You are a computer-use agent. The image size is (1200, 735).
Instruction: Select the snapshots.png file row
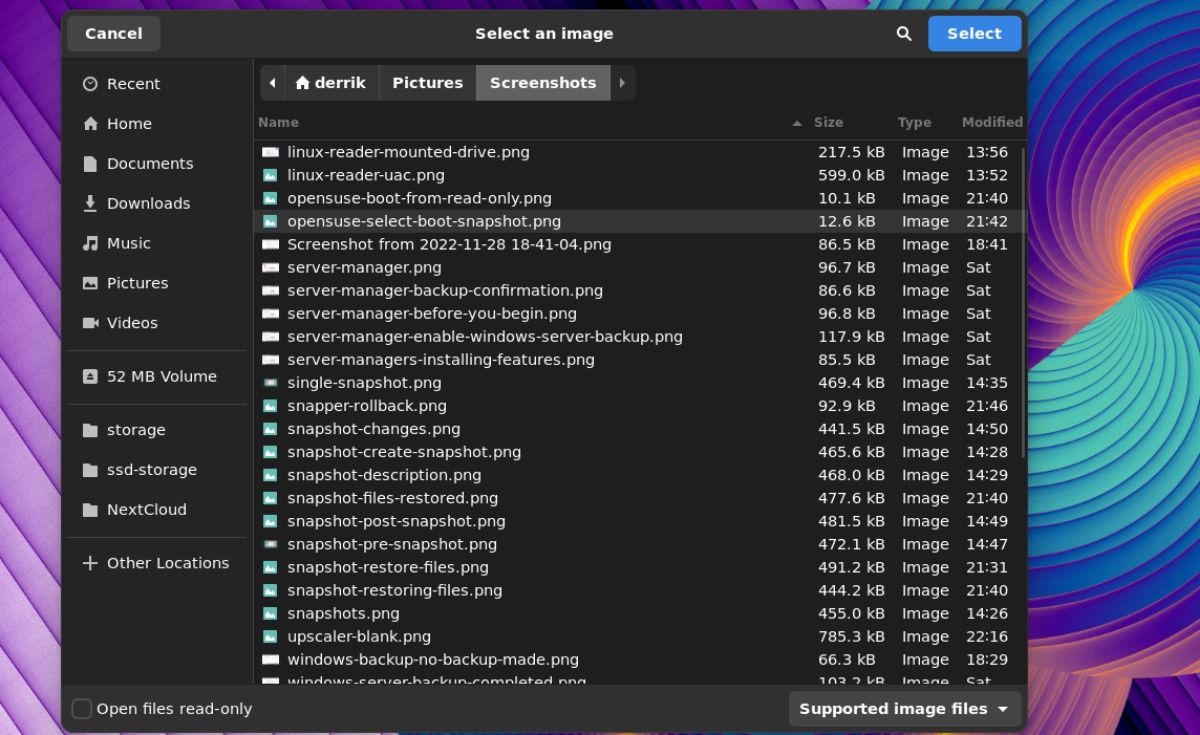(x=344, y=613)
